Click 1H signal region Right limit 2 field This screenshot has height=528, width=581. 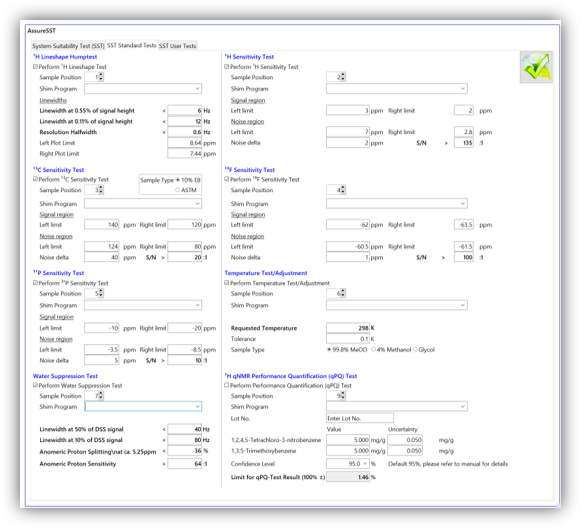[464, 110]
